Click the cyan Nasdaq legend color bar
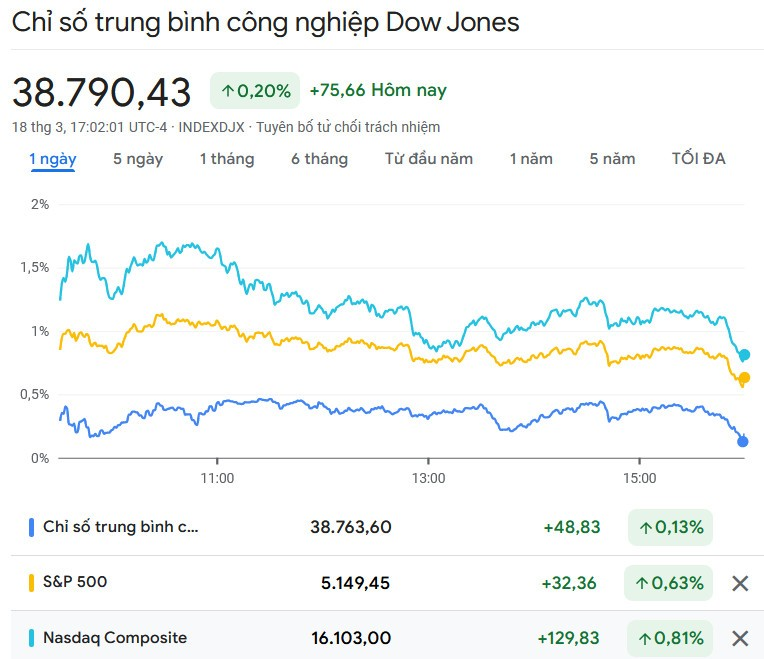The image size is (764, 659). click(x=32, y=638)
